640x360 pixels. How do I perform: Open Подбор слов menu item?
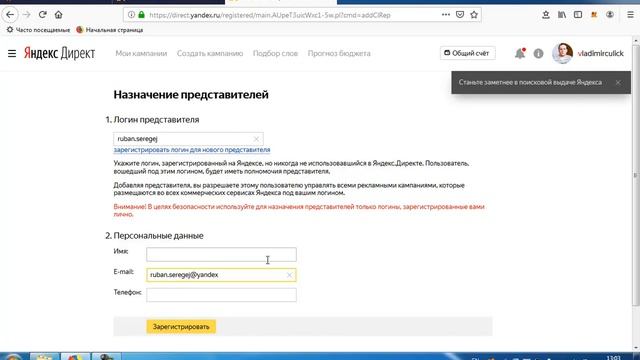click(275, 53)
